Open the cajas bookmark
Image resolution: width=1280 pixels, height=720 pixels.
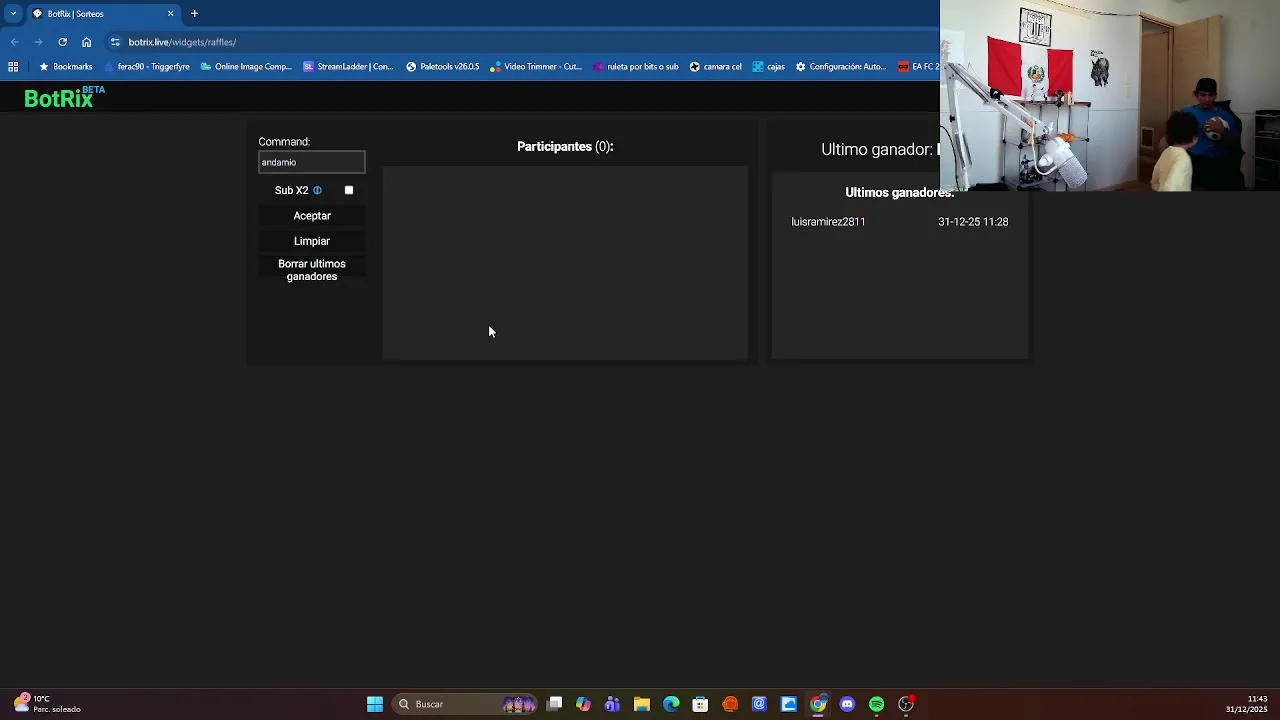click(x=768, y=67)
